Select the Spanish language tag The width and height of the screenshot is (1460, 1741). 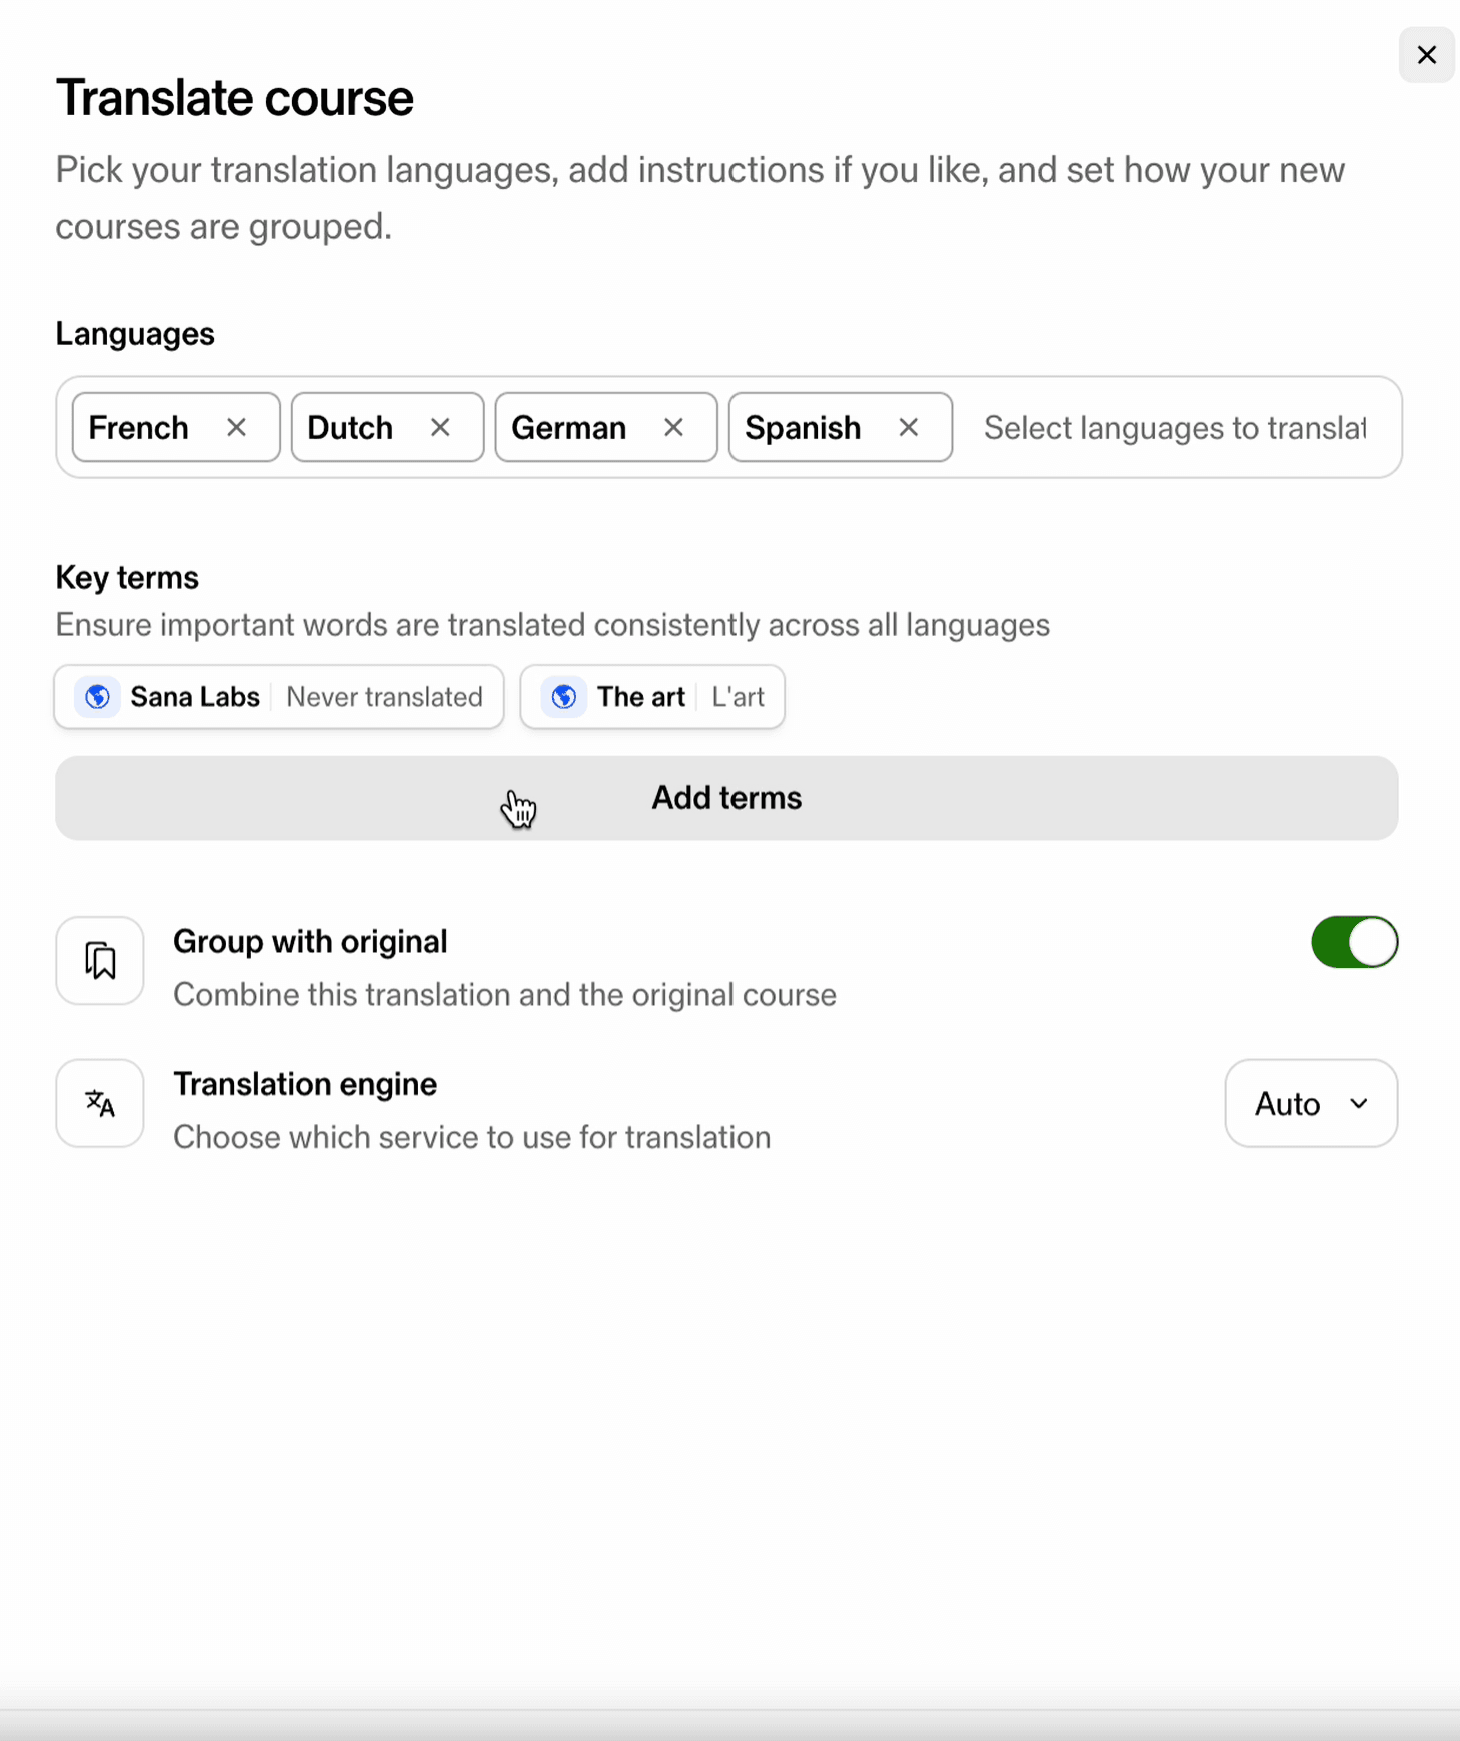click(x=802, y=428)
